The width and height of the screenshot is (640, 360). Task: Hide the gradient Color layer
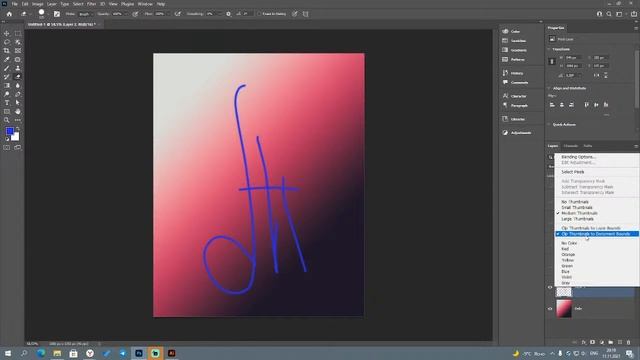click(x=550, y=309)
